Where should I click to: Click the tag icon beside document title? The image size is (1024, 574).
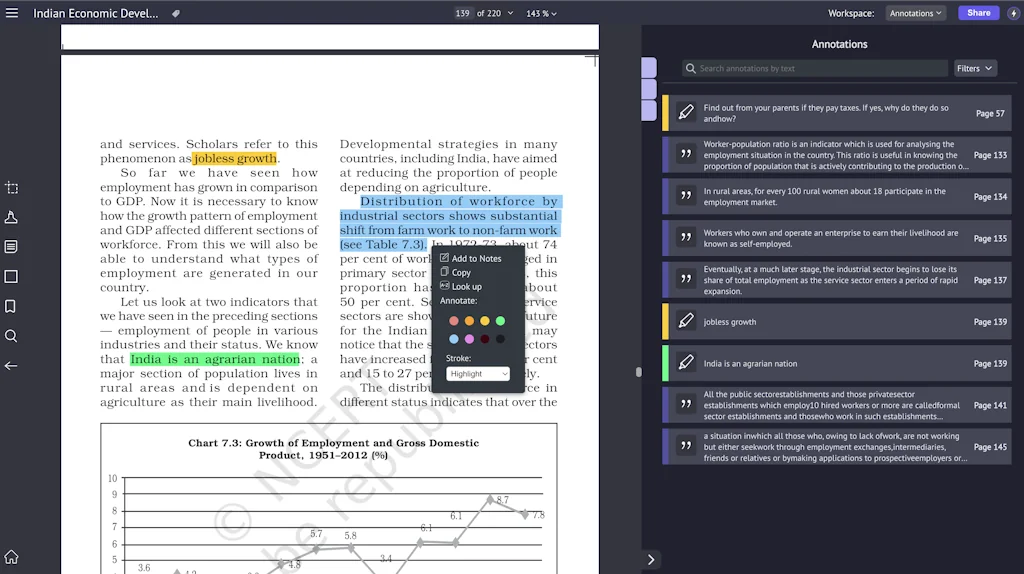click(x=176, y=13)
